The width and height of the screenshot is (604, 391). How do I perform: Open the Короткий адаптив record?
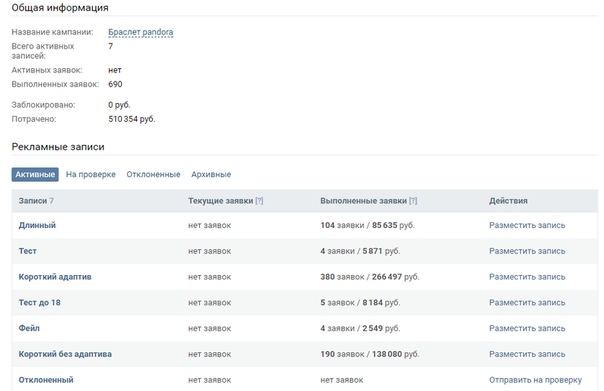click(x=55, y=277)
